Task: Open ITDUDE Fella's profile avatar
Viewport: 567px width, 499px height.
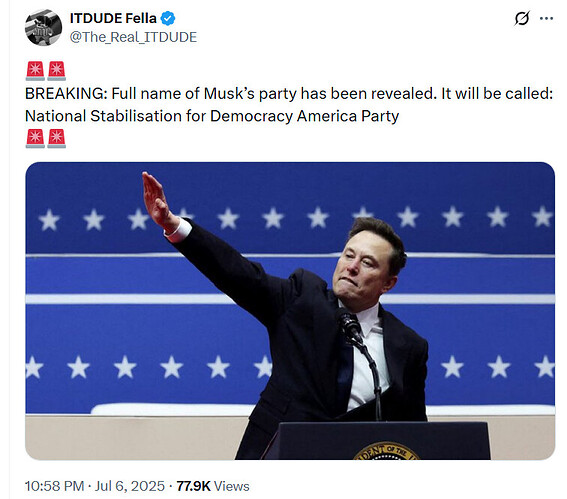Action: [x=43, y=27]
